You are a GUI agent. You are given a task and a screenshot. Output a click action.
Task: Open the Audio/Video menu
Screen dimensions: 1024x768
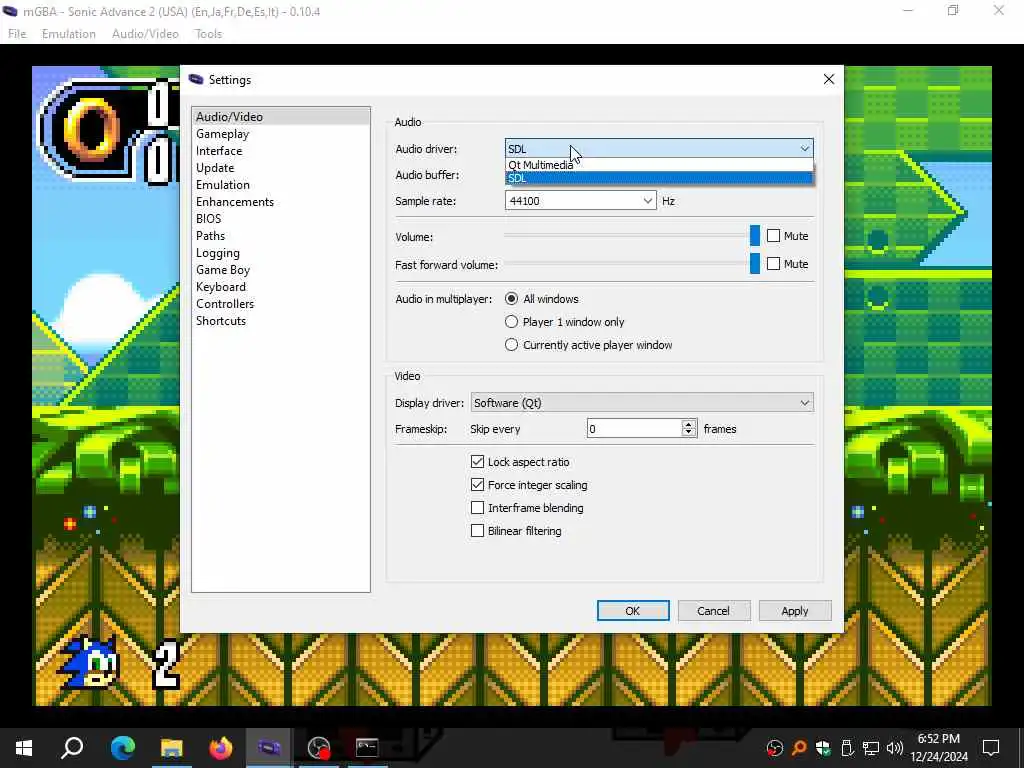[x=145, y=33]
